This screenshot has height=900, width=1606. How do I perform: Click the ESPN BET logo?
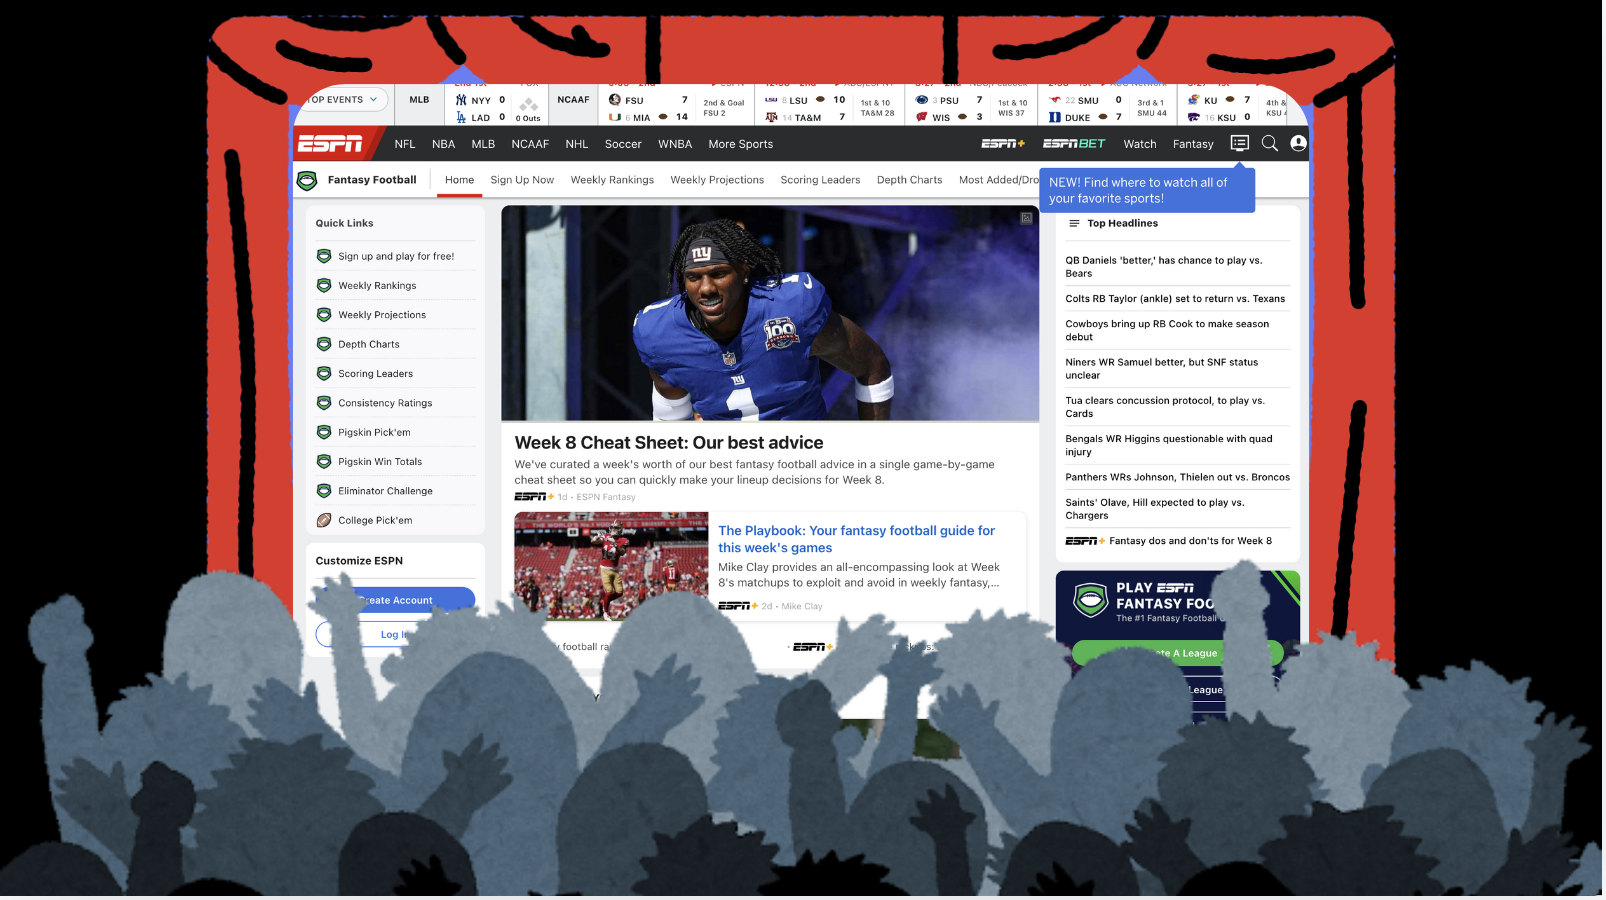(x=1074, y=144)
